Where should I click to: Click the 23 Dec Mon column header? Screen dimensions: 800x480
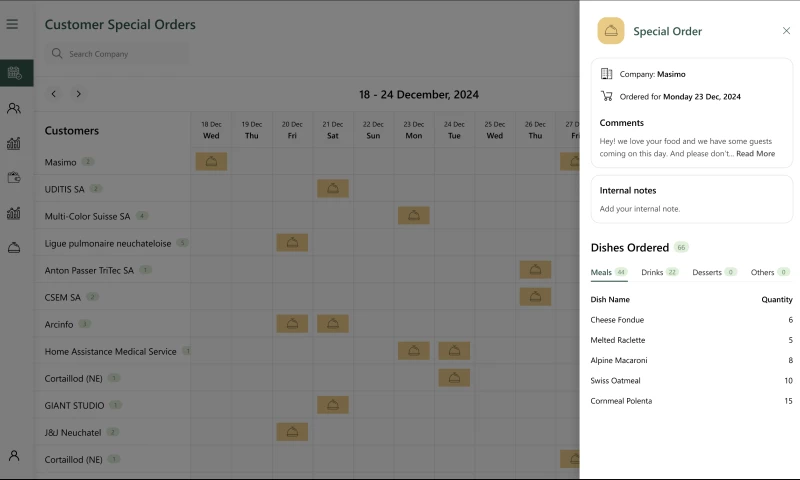click(x=414, y=130)
